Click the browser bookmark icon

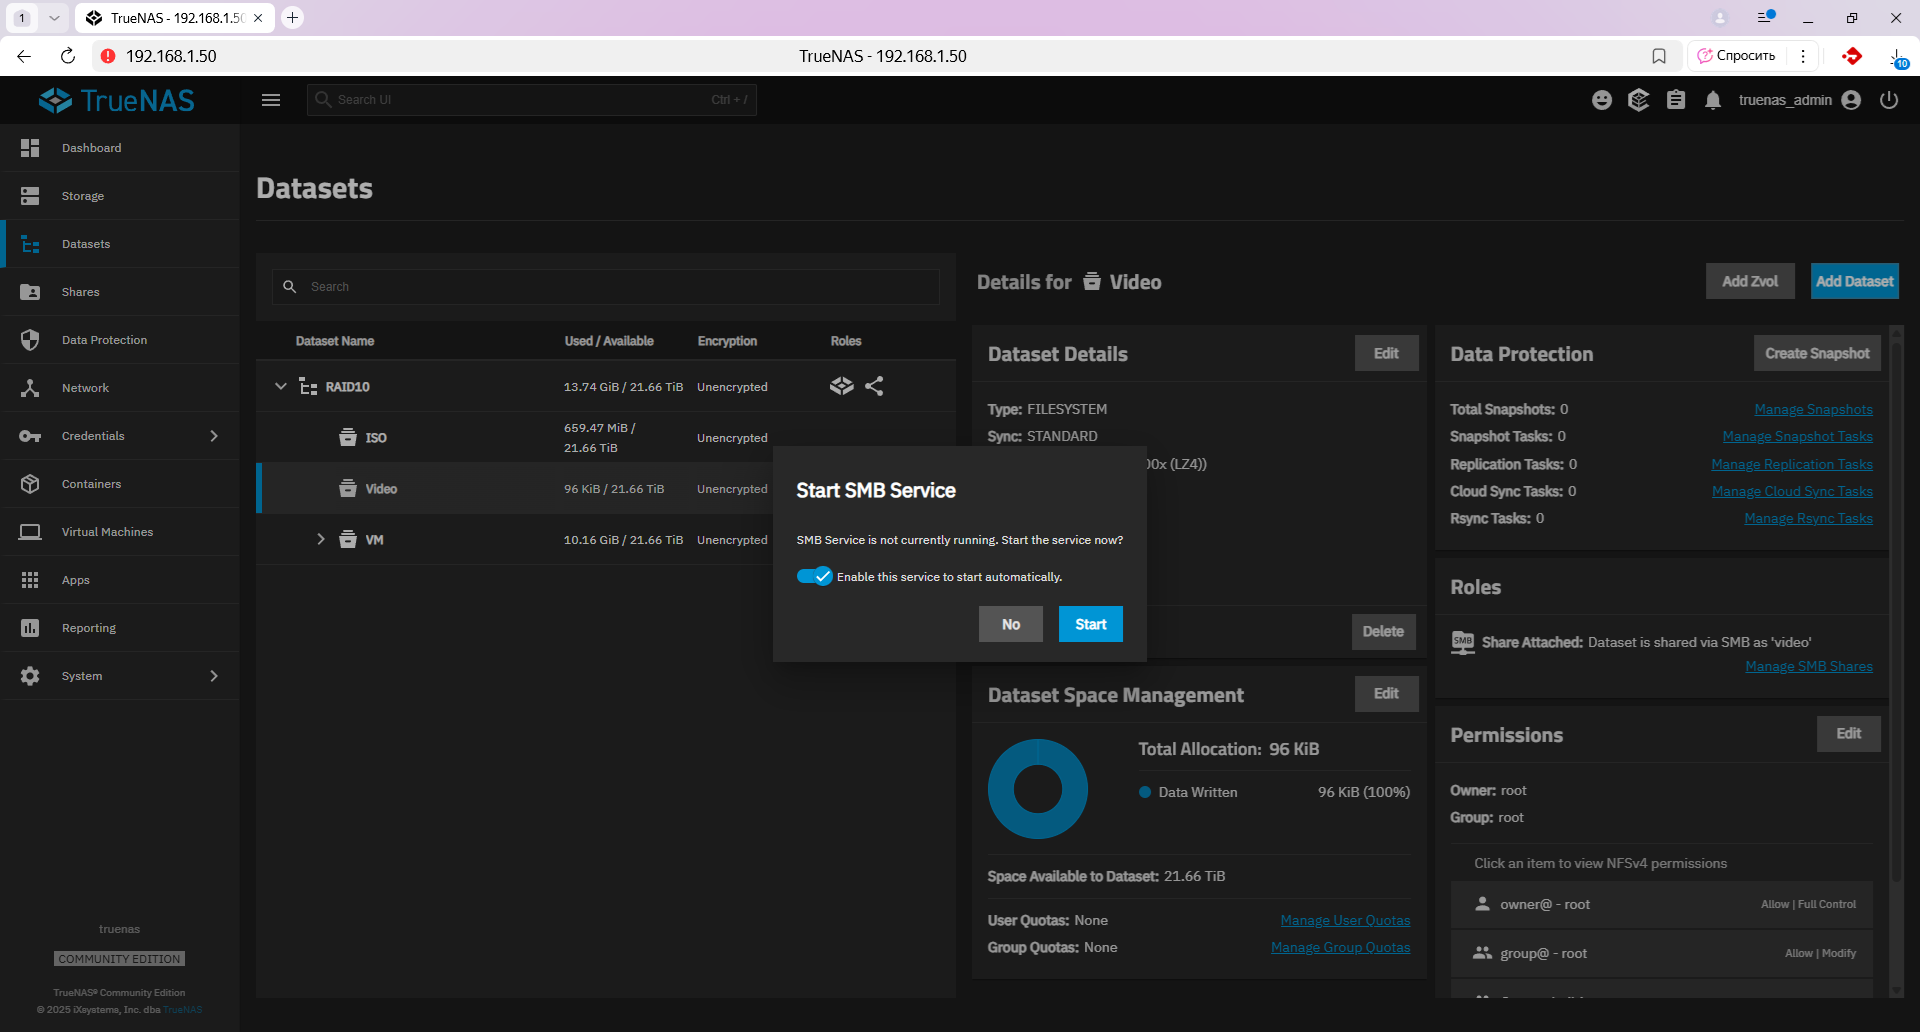(x=1659, y=56)
